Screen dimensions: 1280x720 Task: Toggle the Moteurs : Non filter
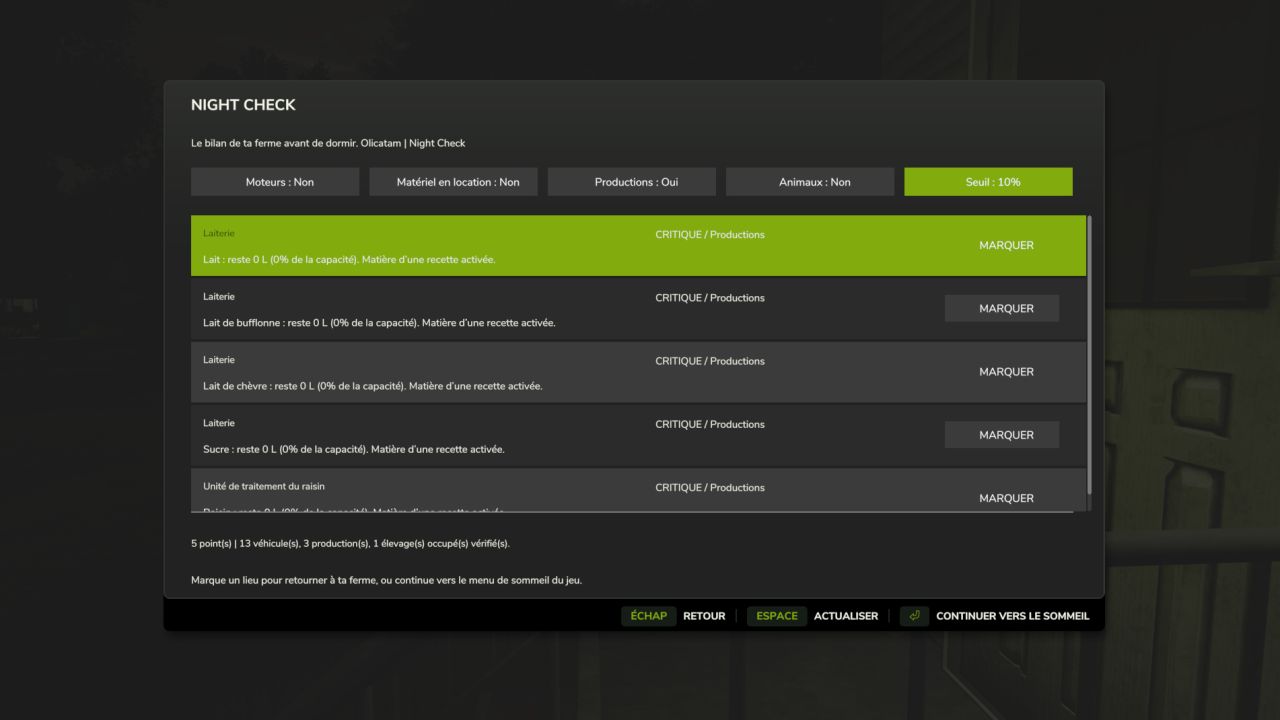pyautogui.click(x=275, y=182)
